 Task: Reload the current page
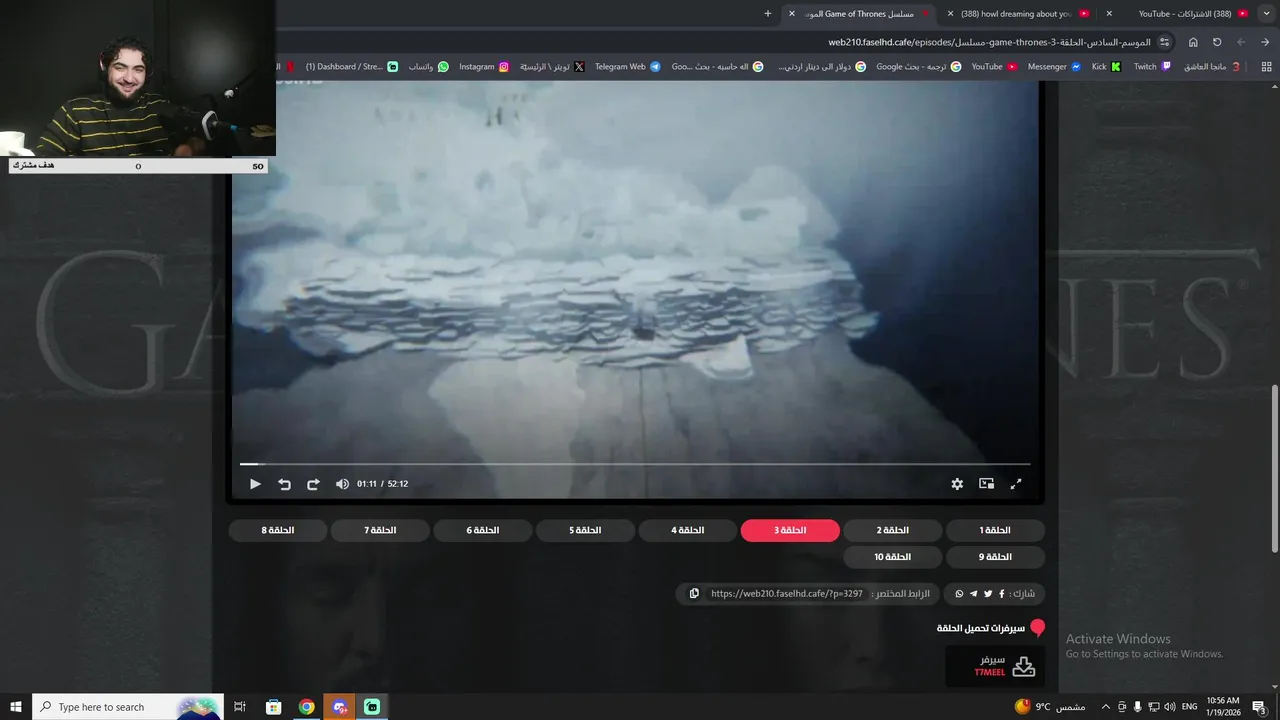(x=1217, y=42)
